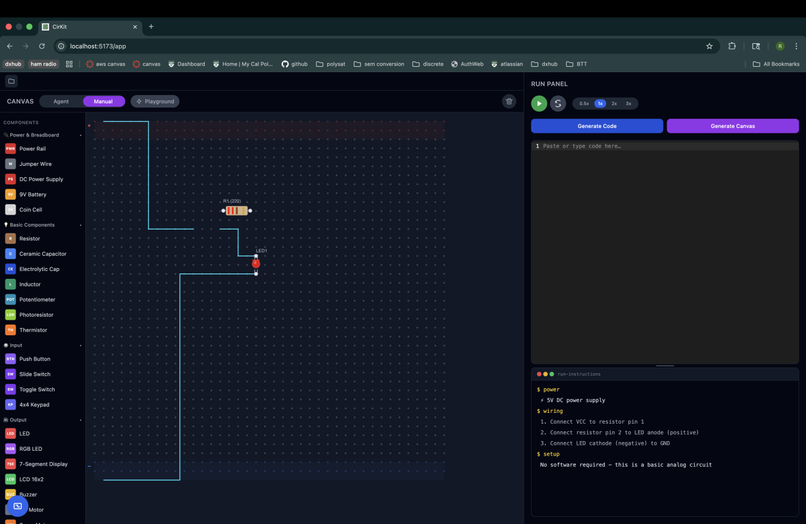This screenshot has width=806, height=524.
Task: Run the simulation with play button
Action: pyautogui.click(x=539, y=103)
